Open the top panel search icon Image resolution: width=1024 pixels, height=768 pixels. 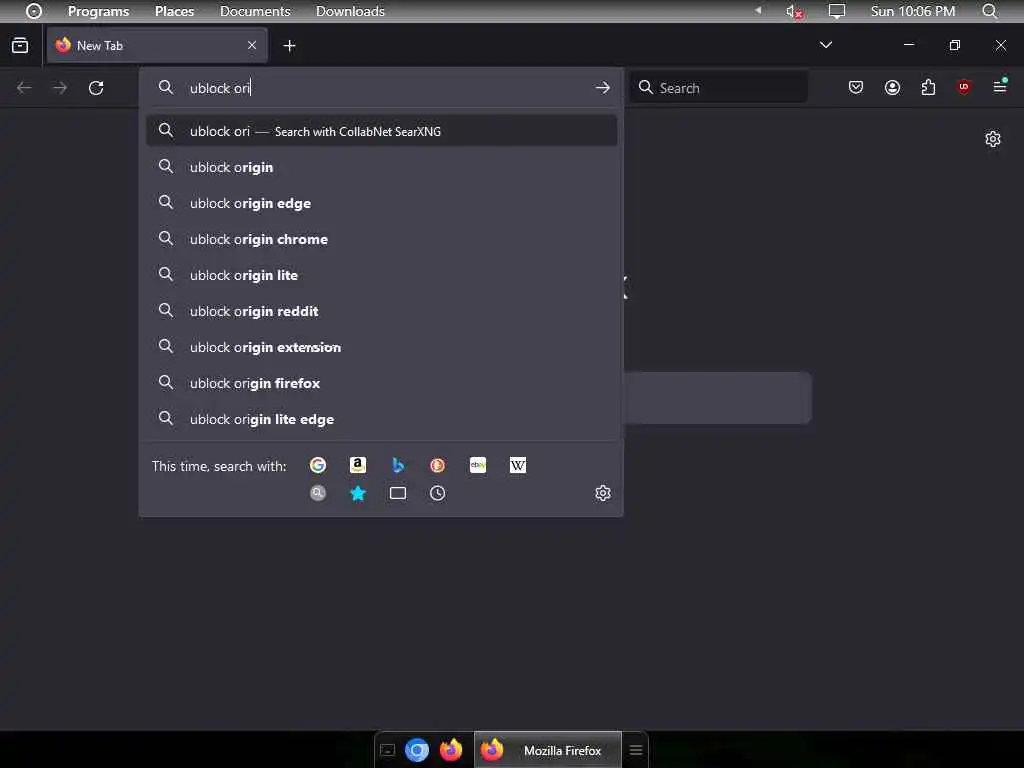click(x=990, y=11)
